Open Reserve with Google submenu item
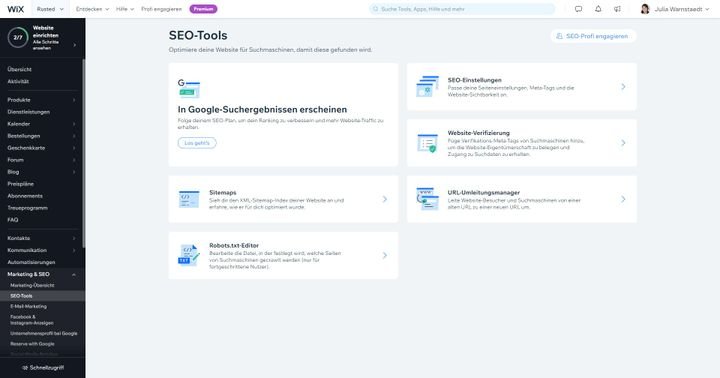Image resolution: width=720 pixels, height=378 pixels. pyautogui.click(x=32, y=344)
